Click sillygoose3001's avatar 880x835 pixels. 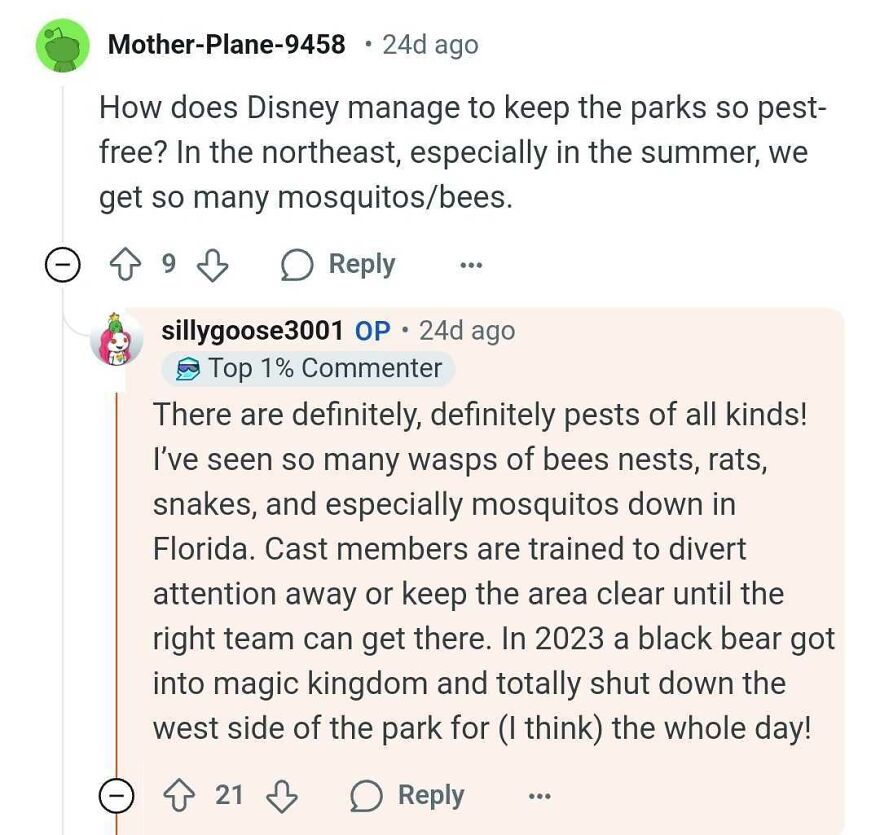(x=119, y=338)
